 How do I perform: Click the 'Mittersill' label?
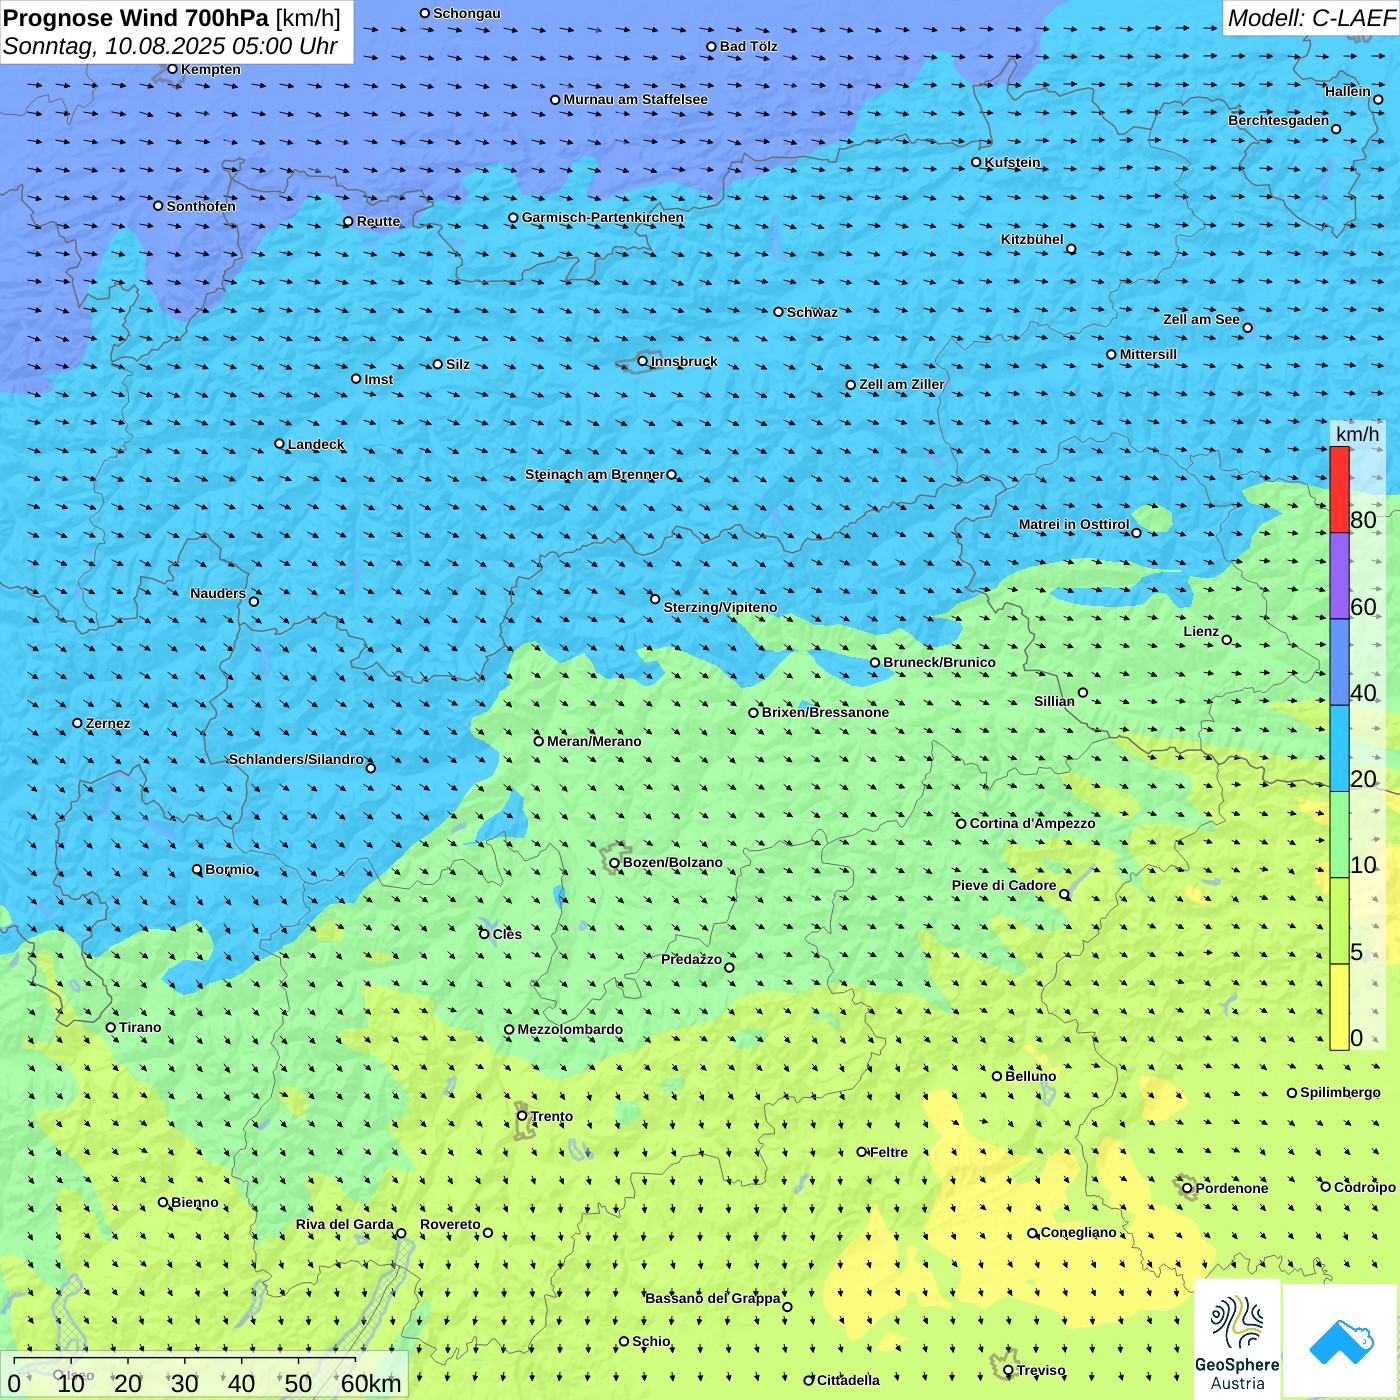[x=1149, y=354]
